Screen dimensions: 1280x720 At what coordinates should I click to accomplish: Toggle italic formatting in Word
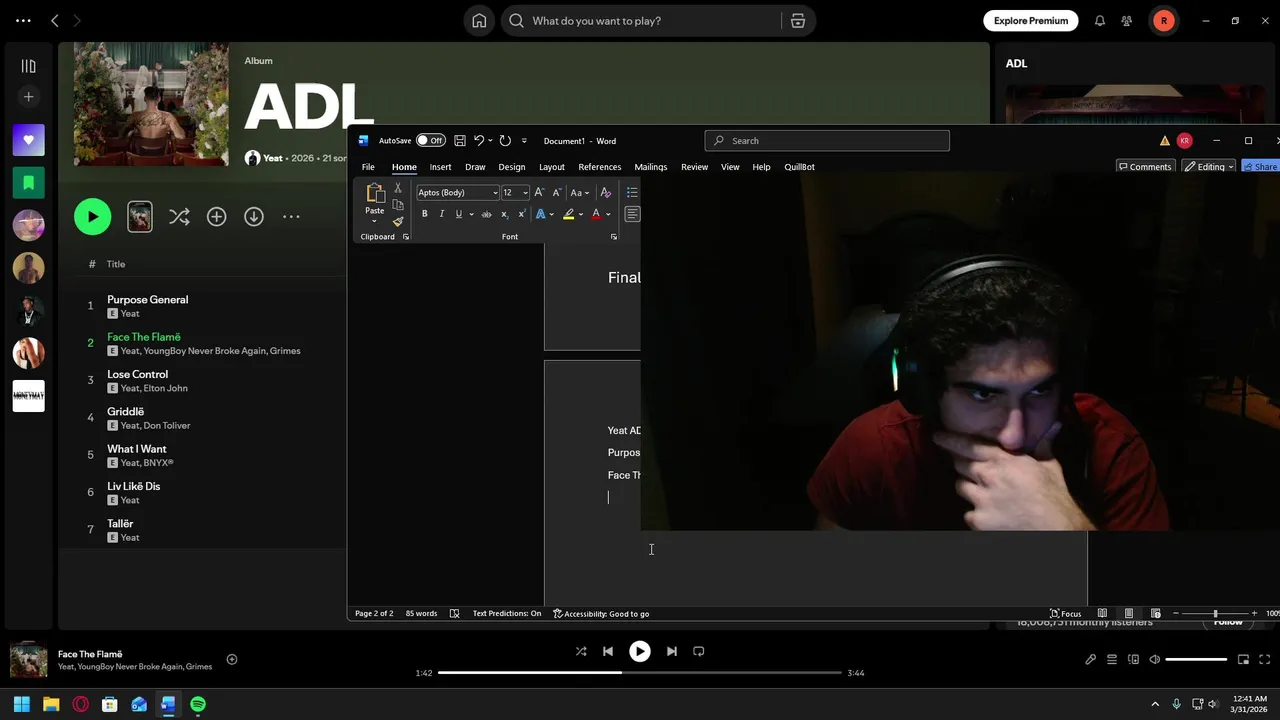[442, 214]
